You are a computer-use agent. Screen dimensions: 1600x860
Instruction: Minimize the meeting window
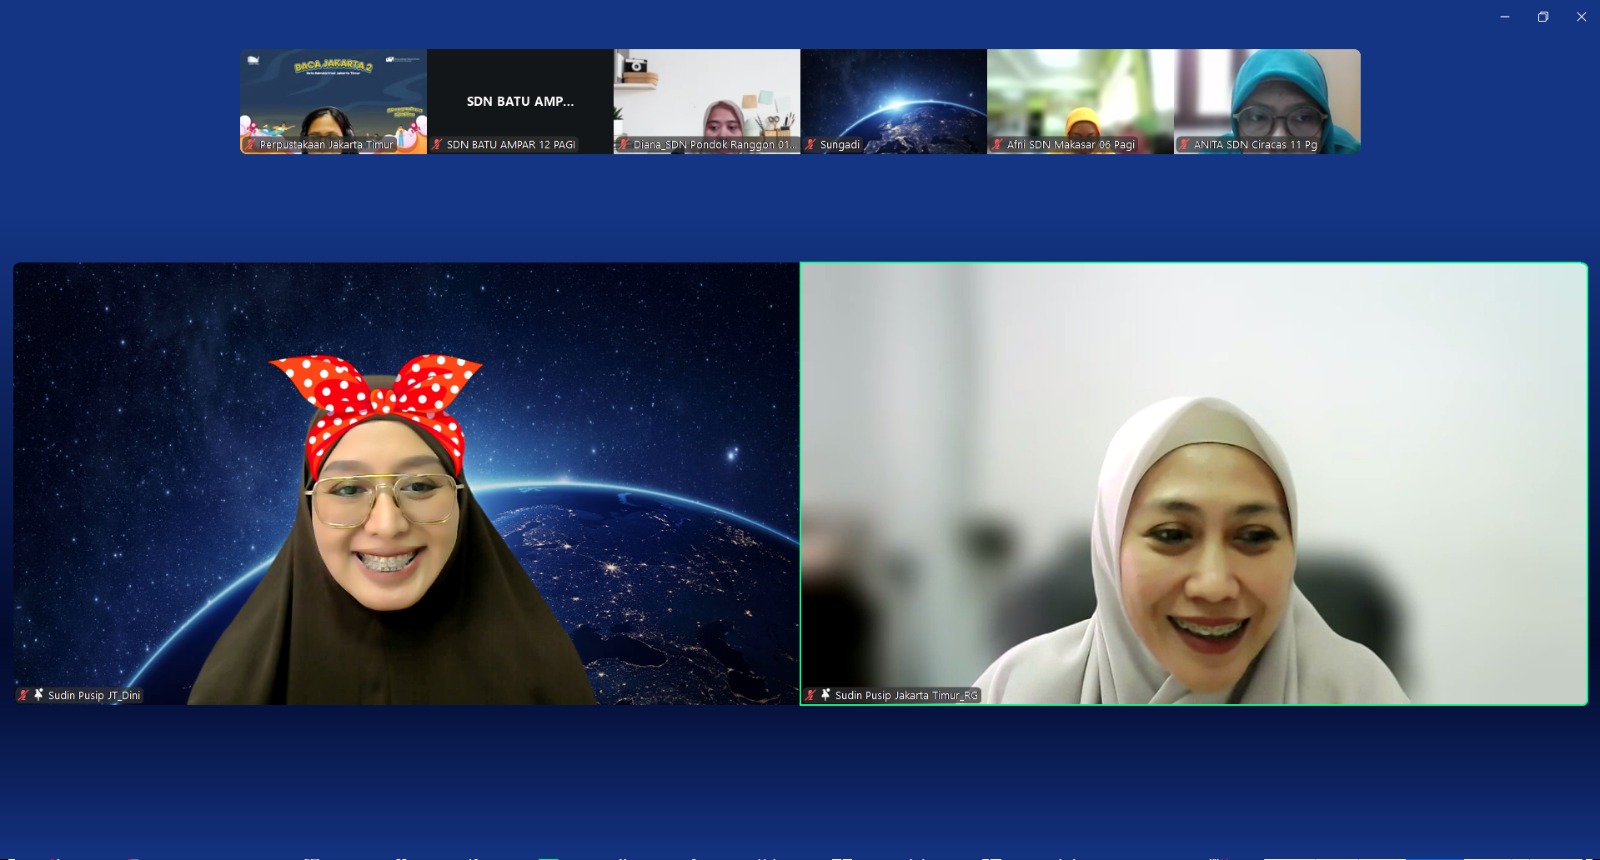(1504, 17)
